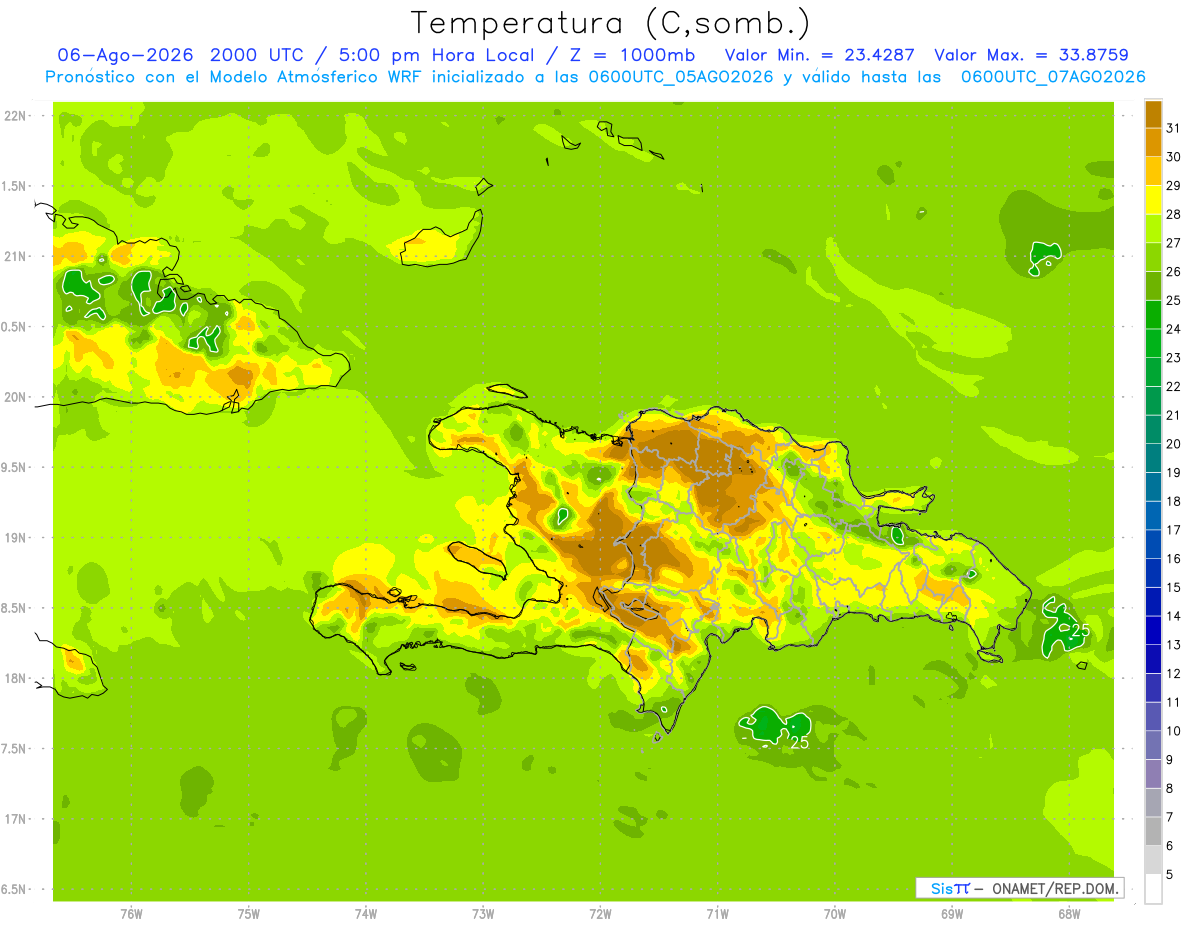Click the "Valor Min. = 23.4287" text
The image size is (1200, 927).
pyautogui.click(x=819, y=55)
